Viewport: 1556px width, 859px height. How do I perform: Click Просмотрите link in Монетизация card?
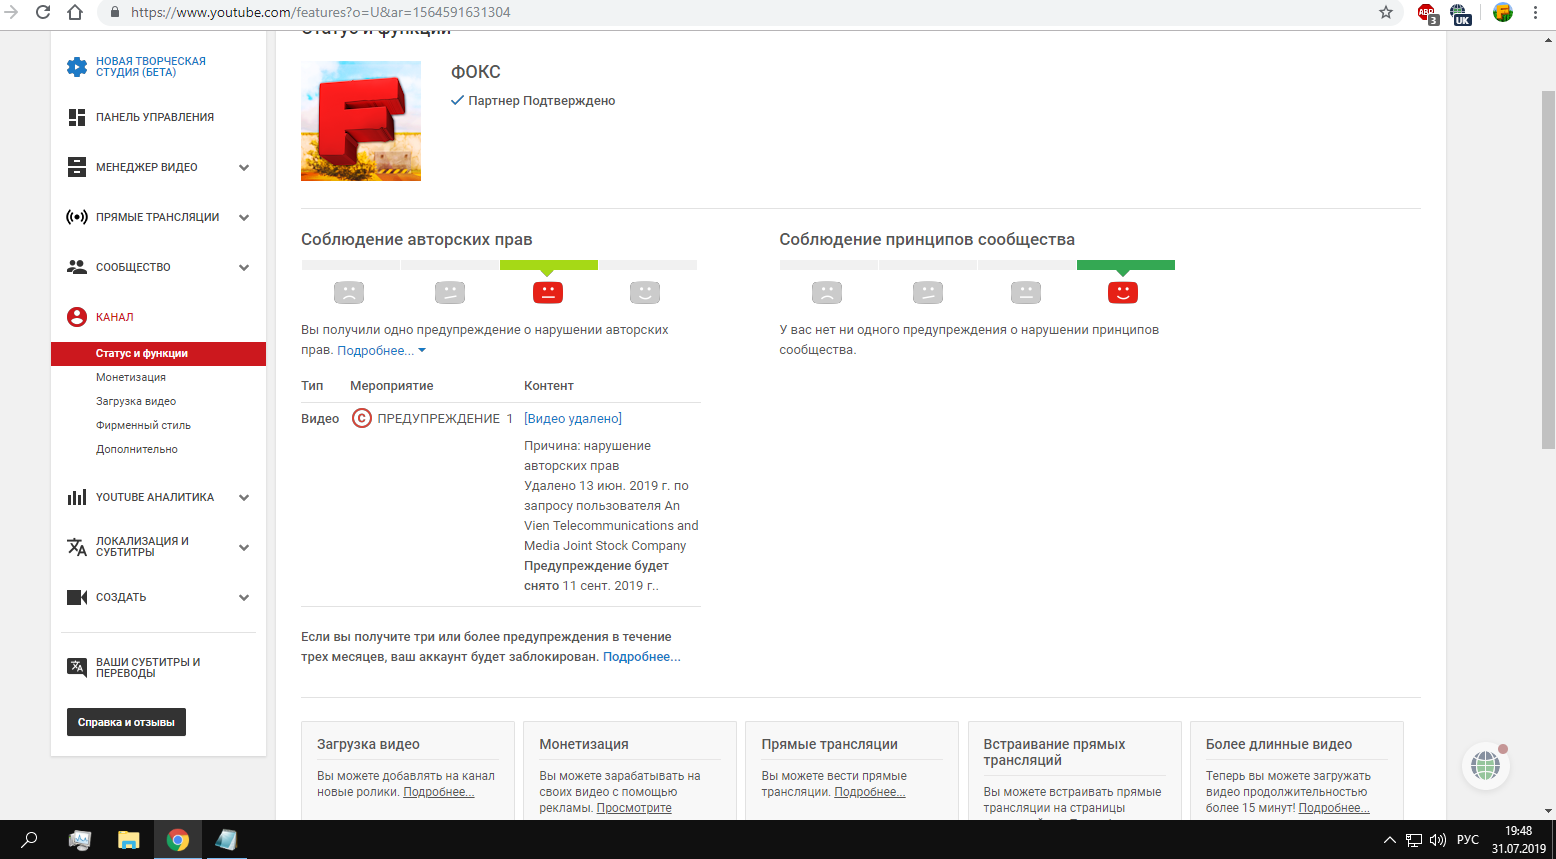click(634, 808)
